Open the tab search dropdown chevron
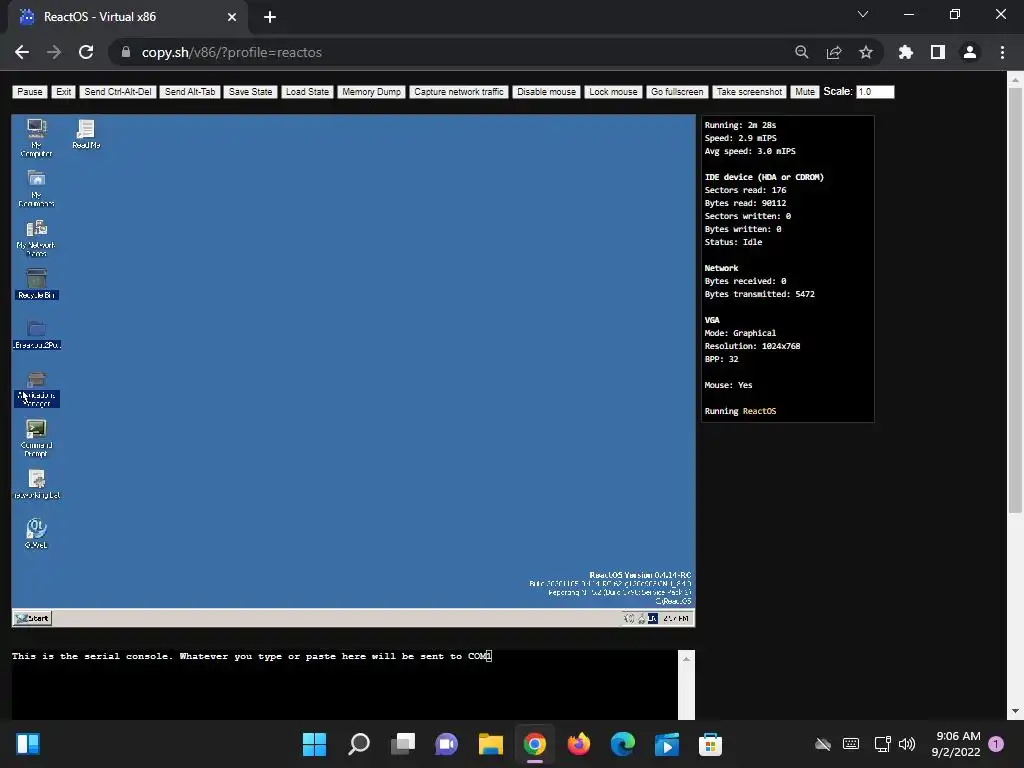Screen dimensions: 1024x768 click(x=863, y=14)
